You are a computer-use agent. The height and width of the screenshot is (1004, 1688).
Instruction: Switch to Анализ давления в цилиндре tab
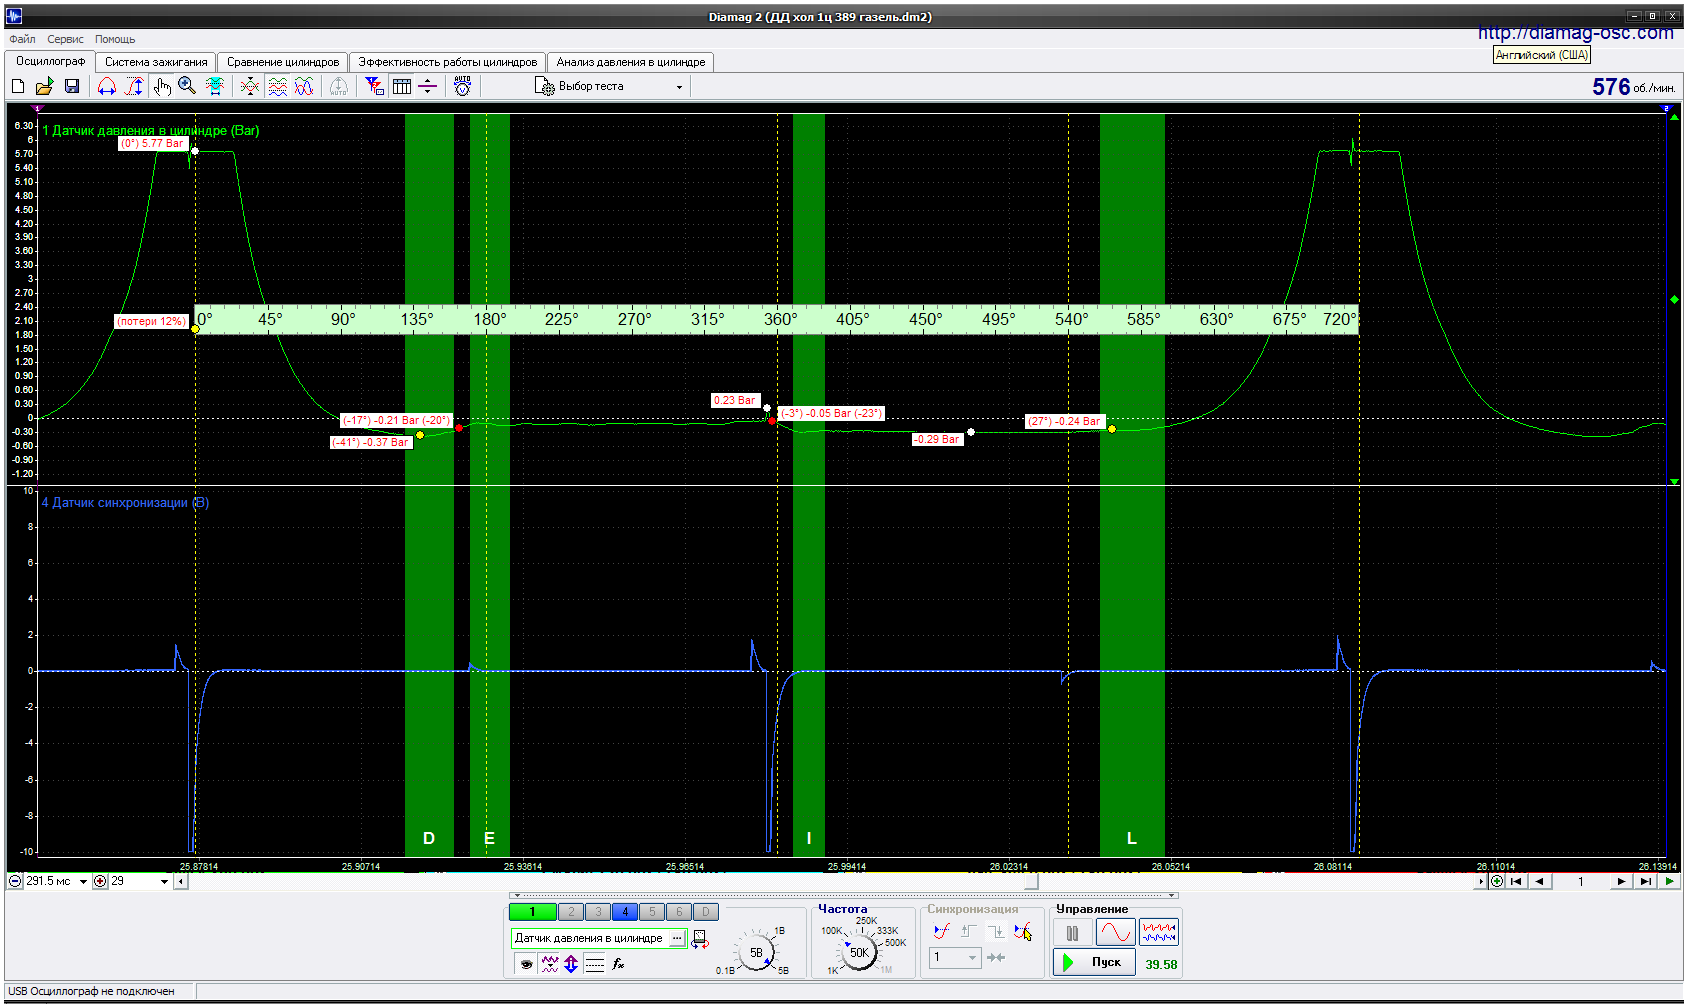631,62
